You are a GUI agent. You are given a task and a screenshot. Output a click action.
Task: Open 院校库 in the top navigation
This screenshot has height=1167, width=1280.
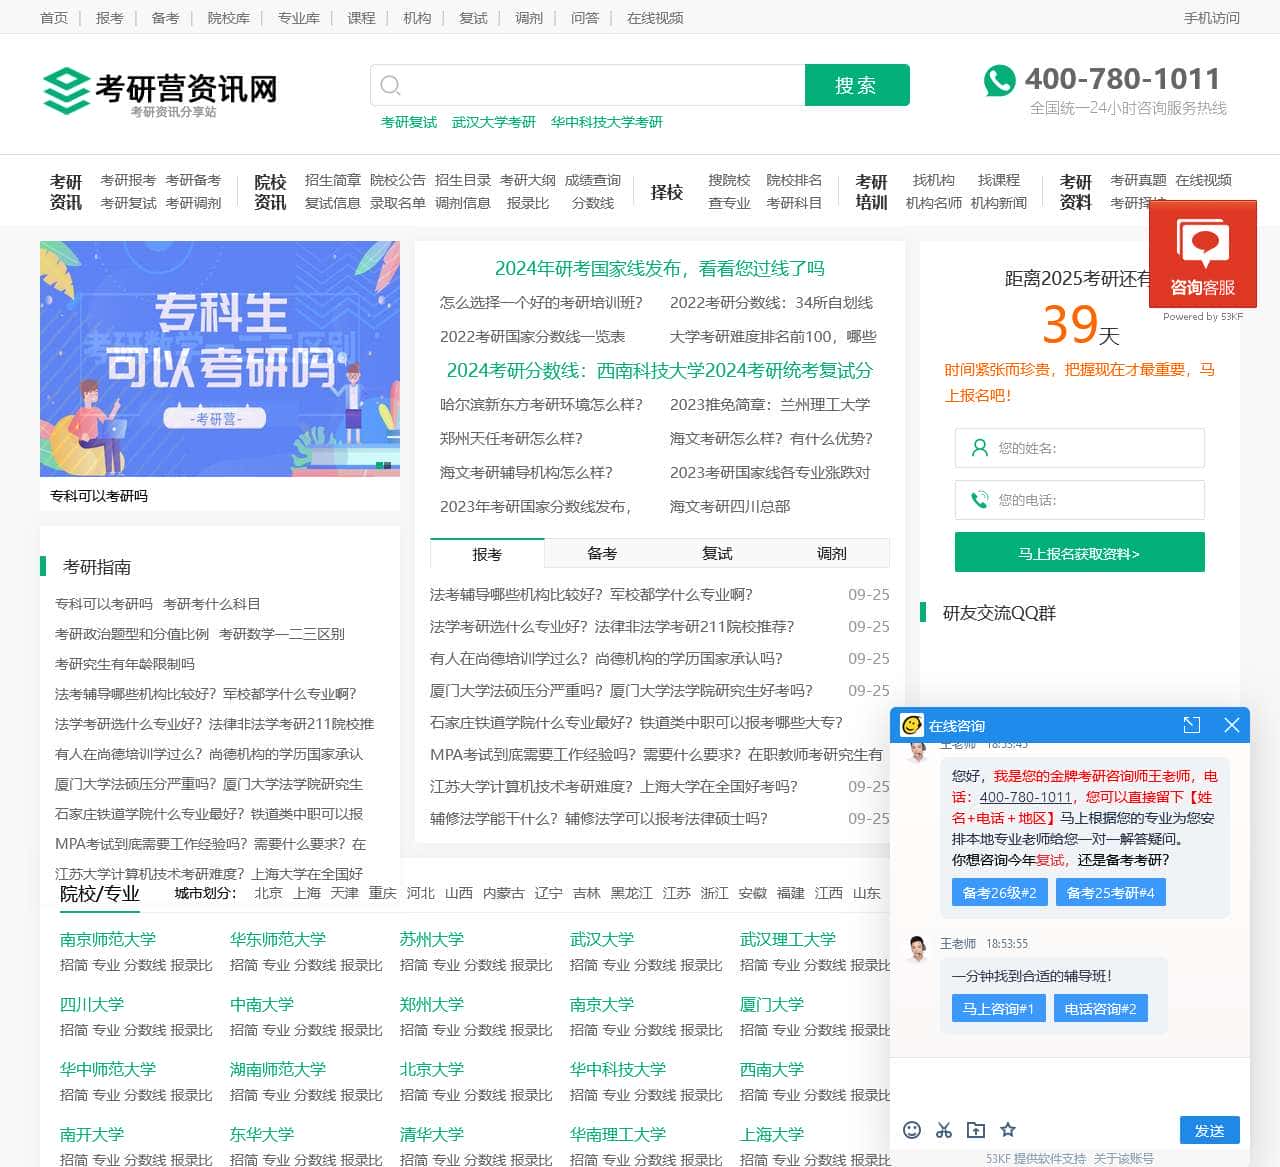coord(228,18)
